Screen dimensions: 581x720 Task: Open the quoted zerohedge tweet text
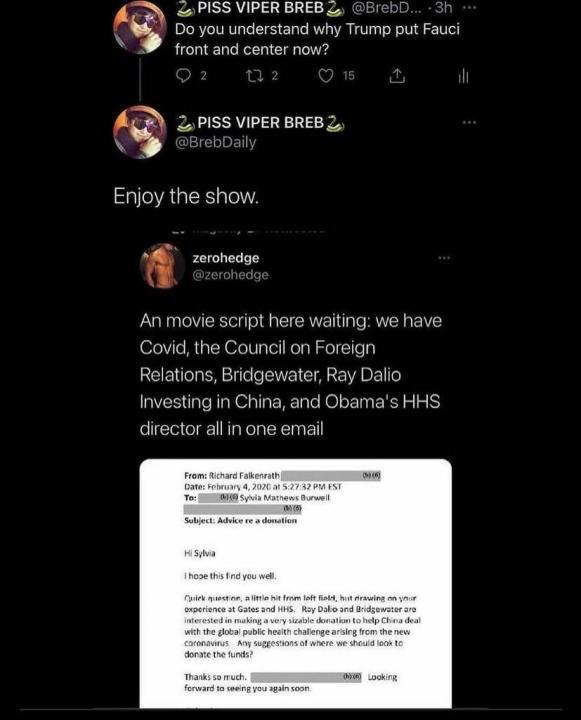(291, 374)
